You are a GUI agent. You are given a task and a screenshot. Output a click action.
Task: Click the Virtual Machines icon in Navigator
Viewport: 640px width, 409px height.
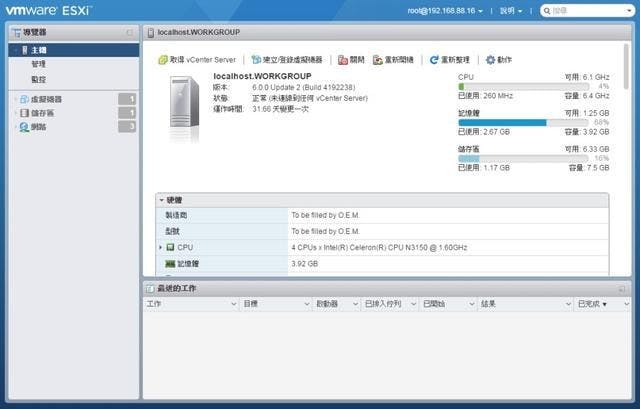click(24, 99)
